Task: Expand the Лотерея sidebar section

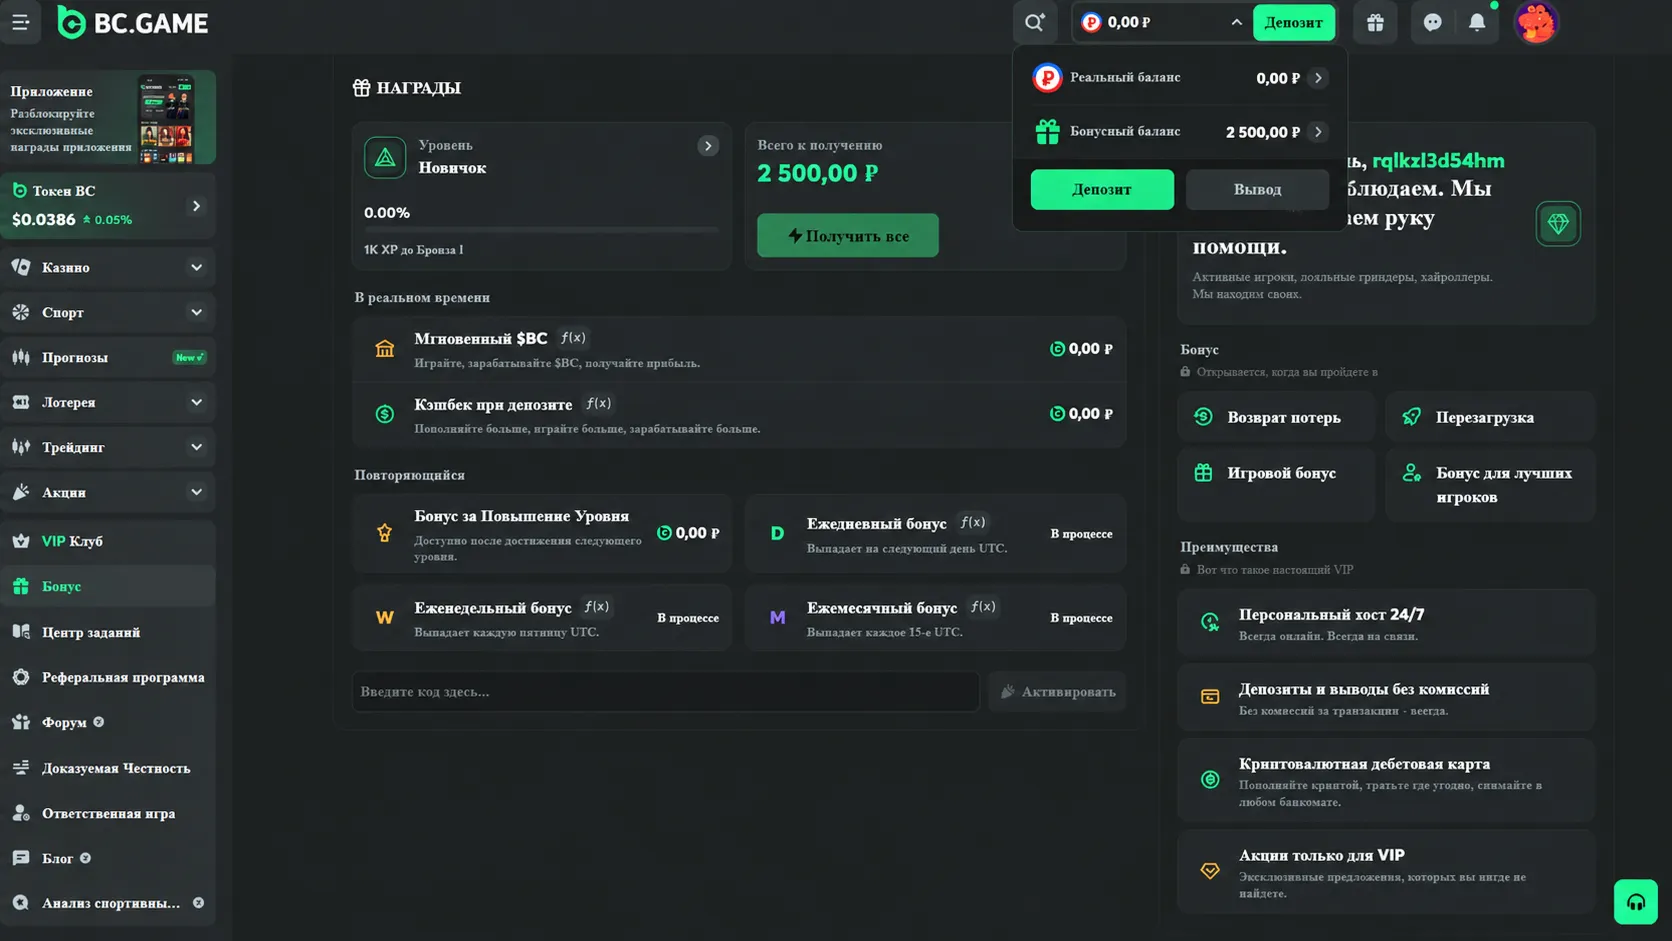Action: pyautogui.click(x=197, y=402)
